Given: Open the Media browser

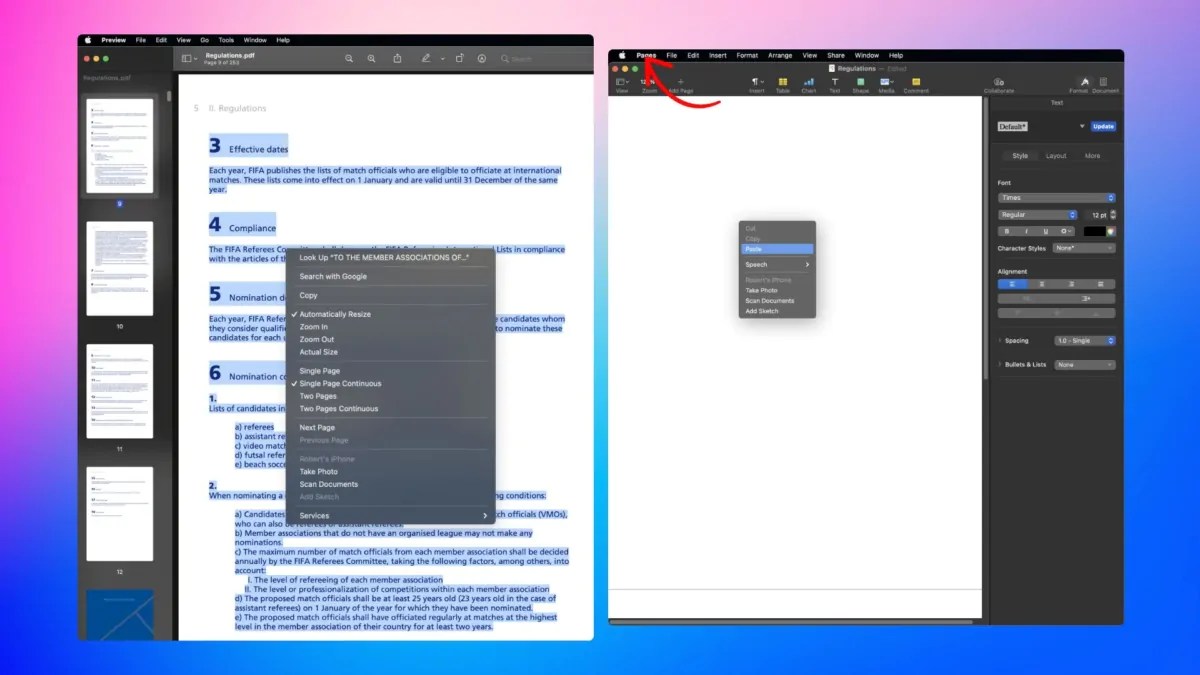Looking at the screenshot, I should (x=885, y=82).
